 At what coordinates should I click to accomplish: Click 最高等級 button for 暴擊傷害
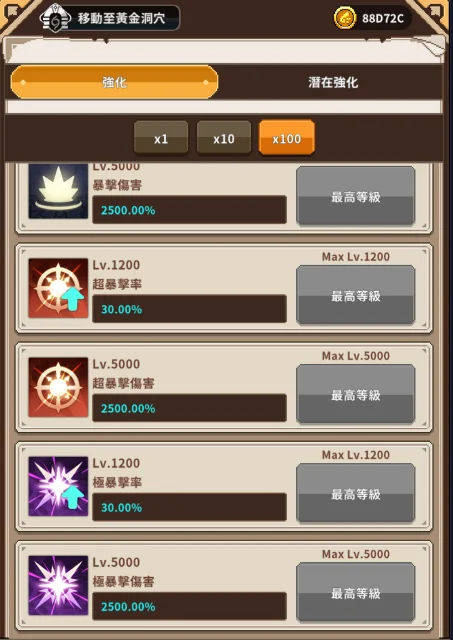pyautogui.click(x=355, y=196)
